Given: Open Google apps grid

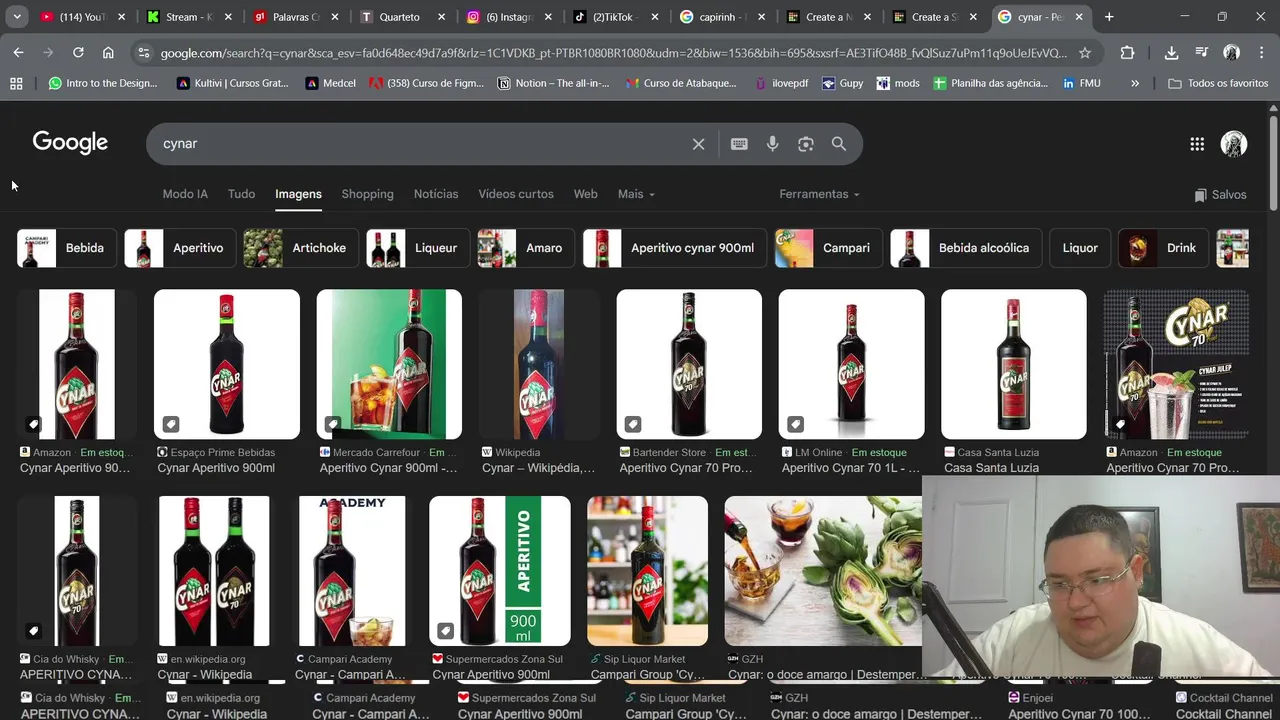Looking at the screenshot, I should pos(1197,144).
